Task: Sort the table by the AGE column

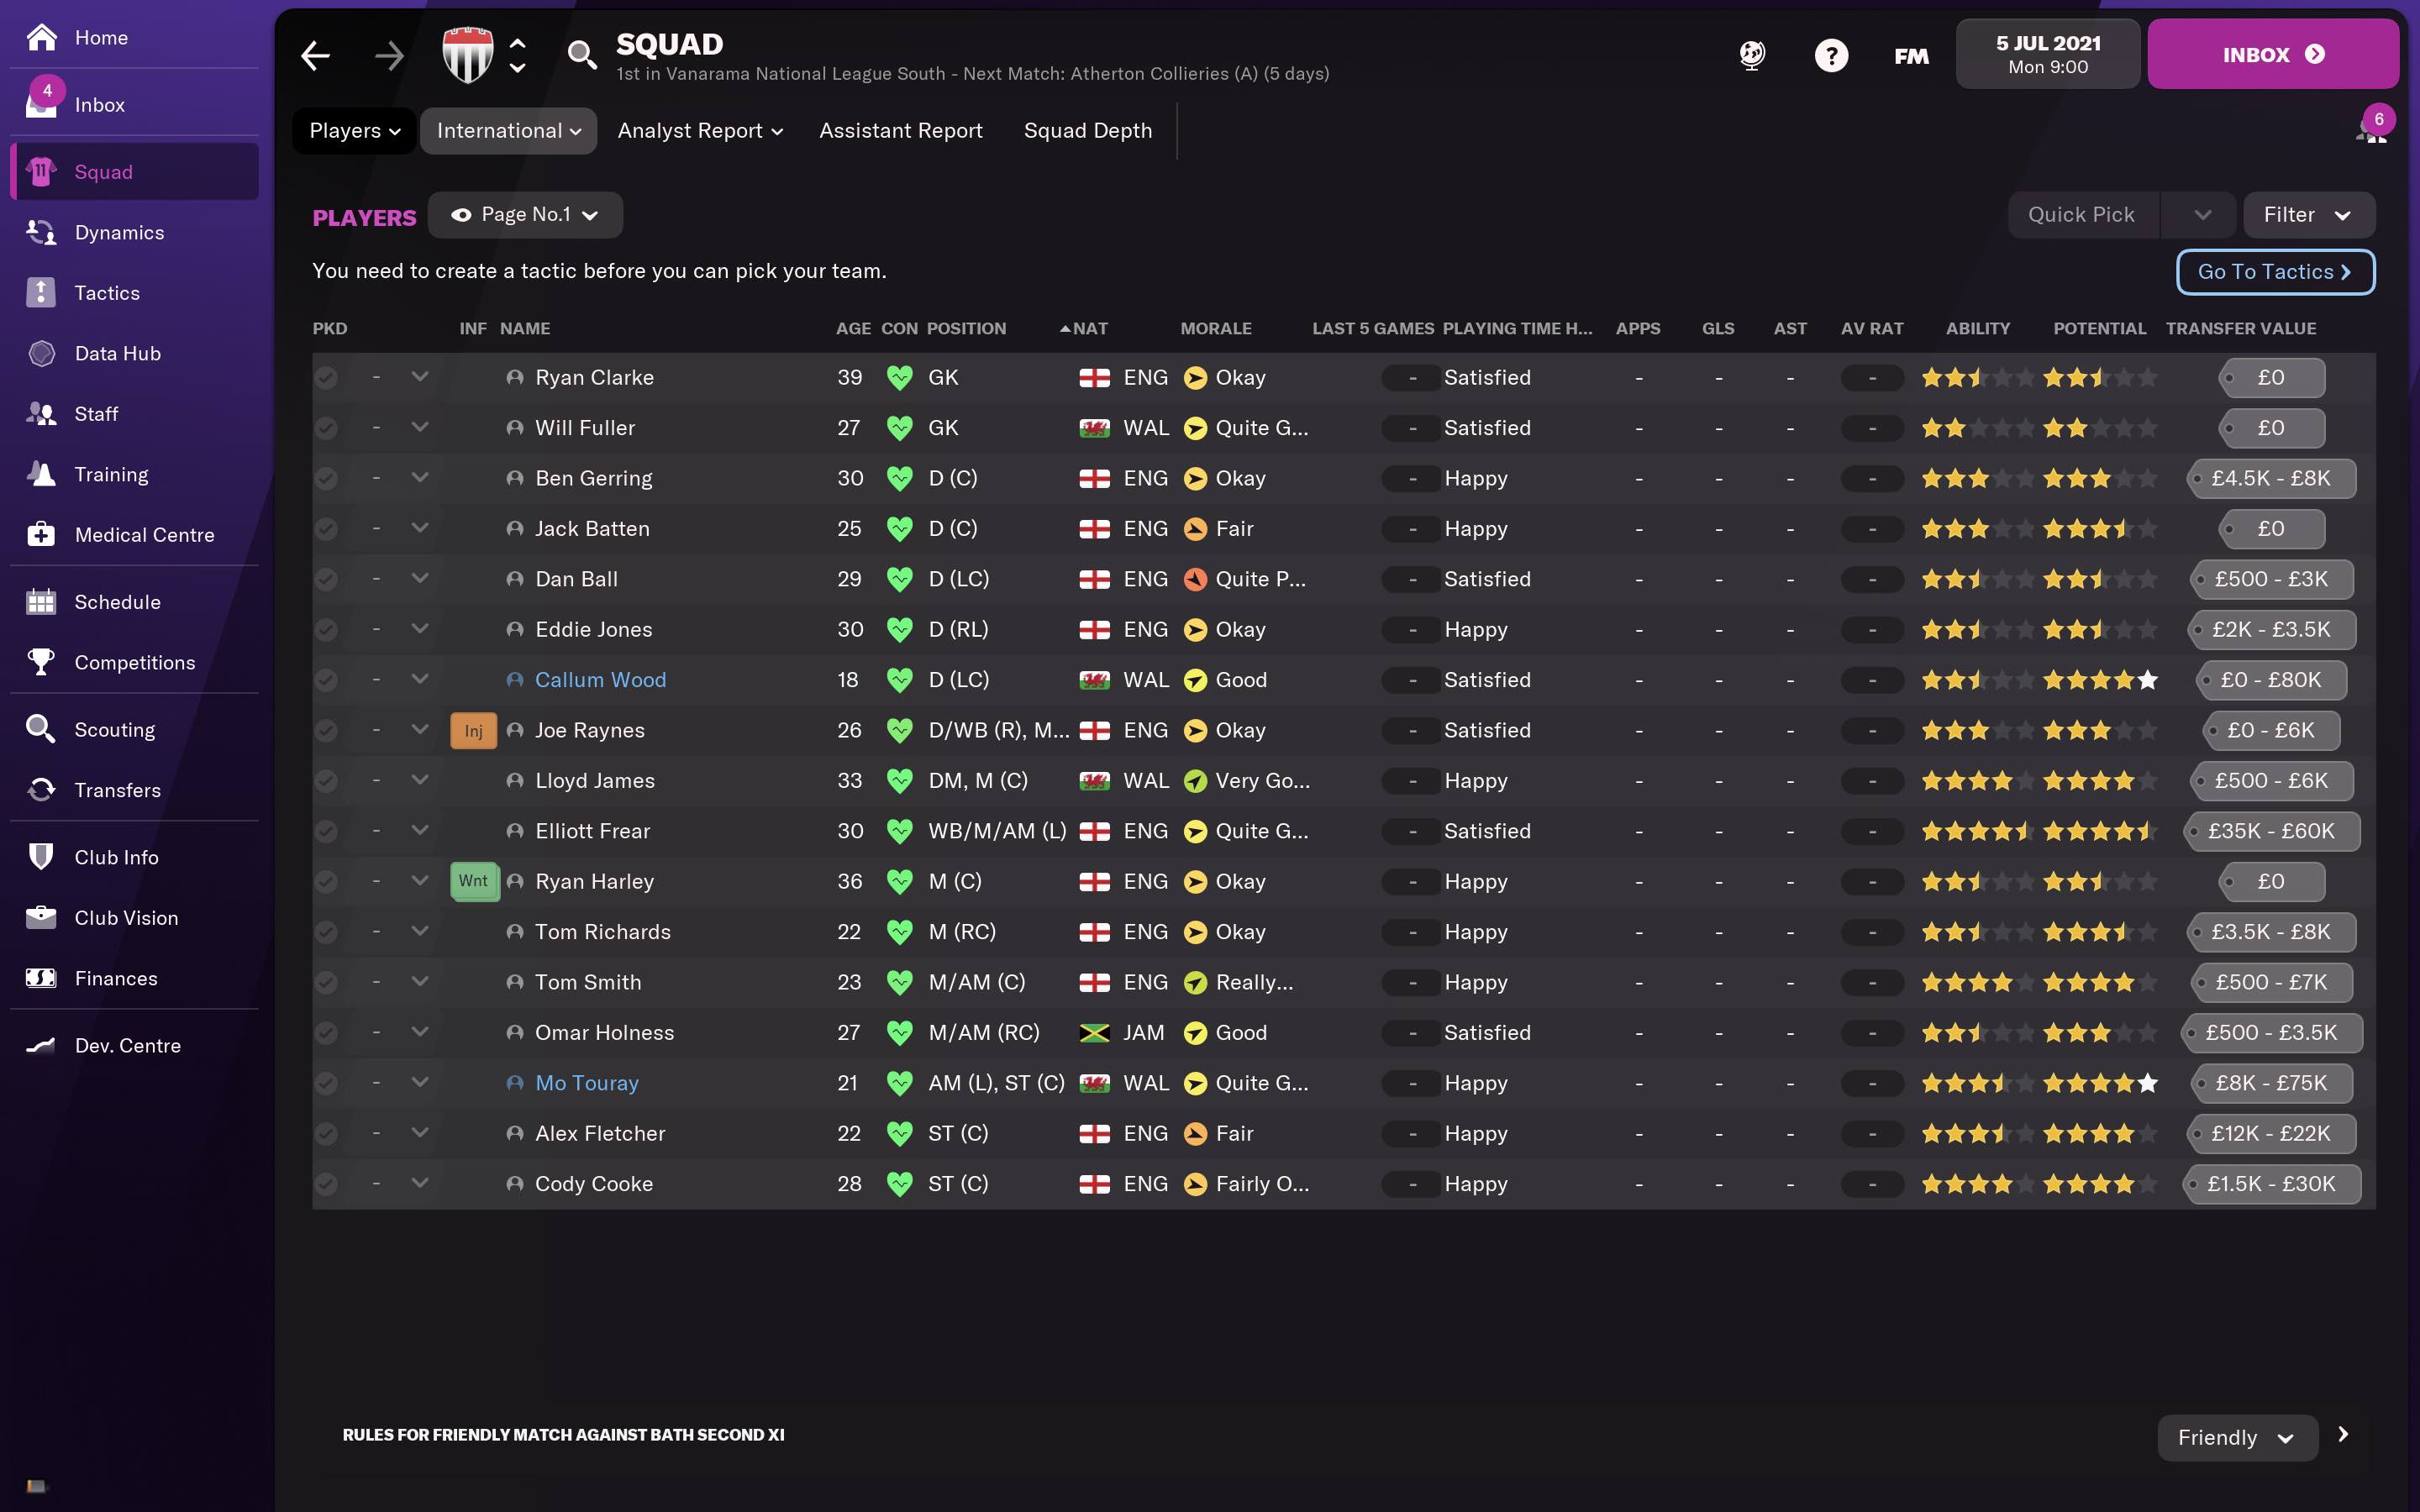Action: tap(852, 329)
